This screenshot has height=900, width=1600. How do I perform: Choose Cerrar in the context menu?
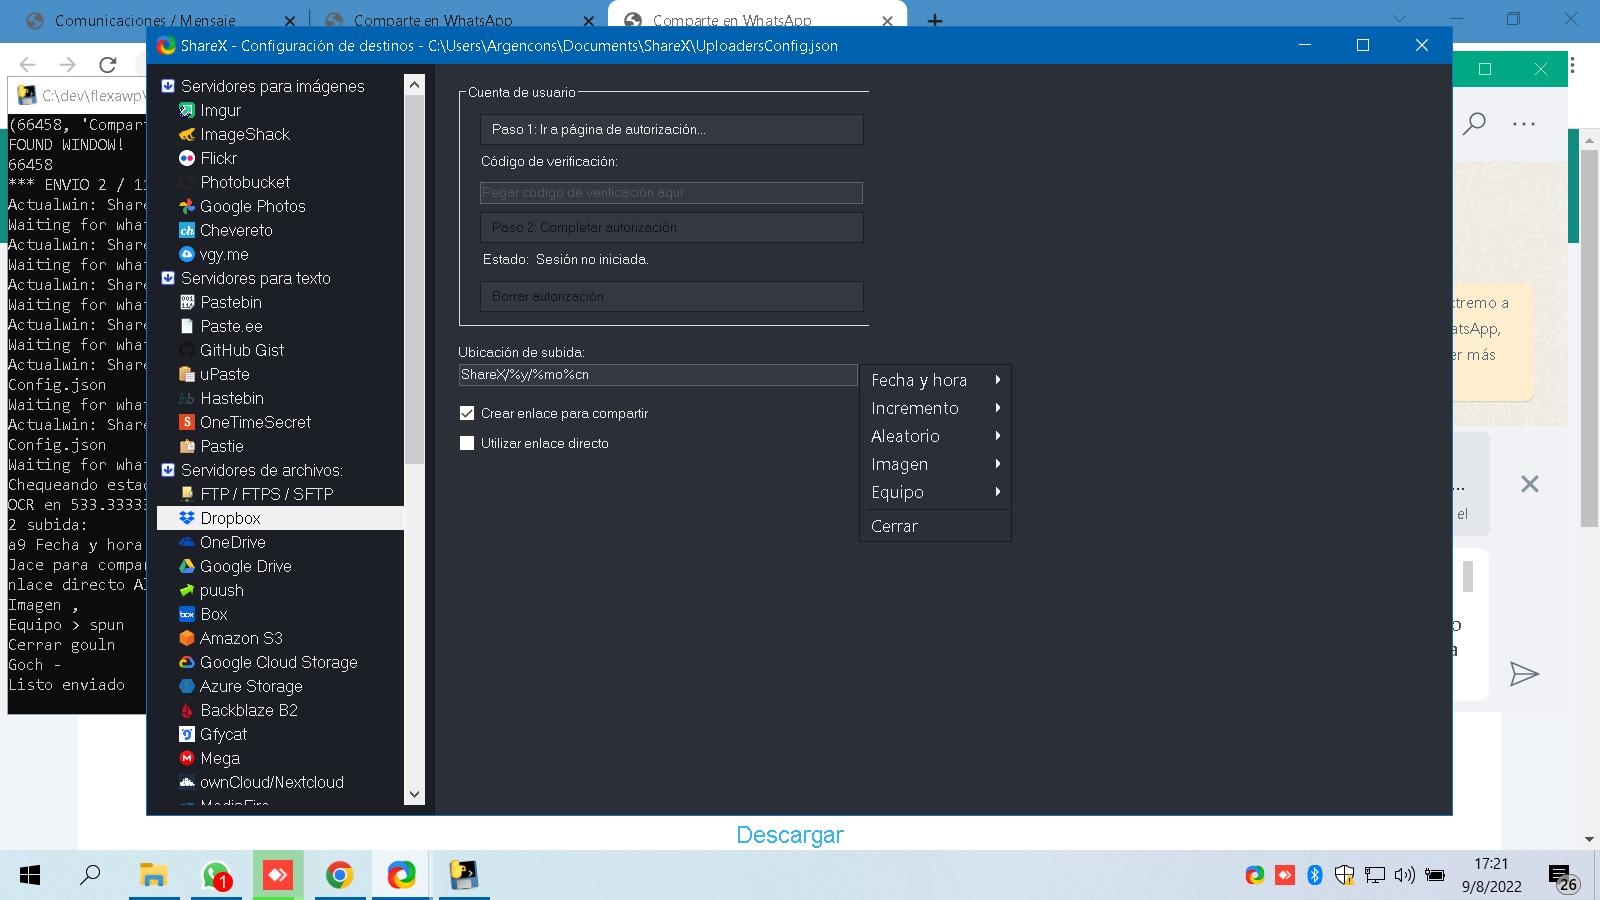pyautogui.click(x=935, y=526)
